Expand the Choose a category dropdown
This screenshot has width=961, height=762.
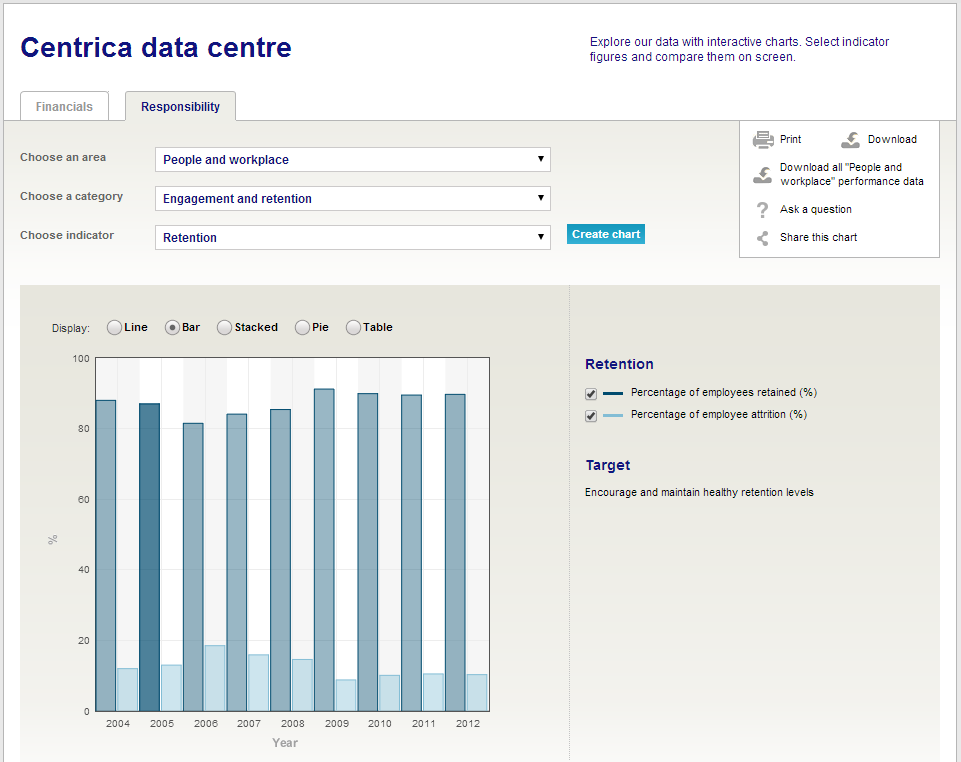352,199
